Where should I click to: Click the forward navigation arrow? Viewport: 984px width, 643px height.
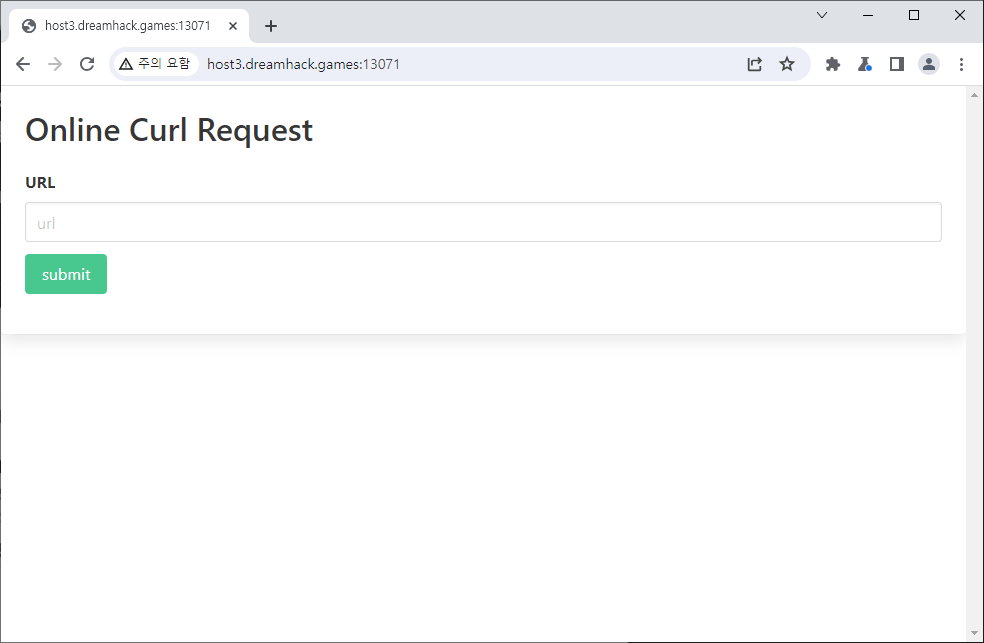click(55, 64)
